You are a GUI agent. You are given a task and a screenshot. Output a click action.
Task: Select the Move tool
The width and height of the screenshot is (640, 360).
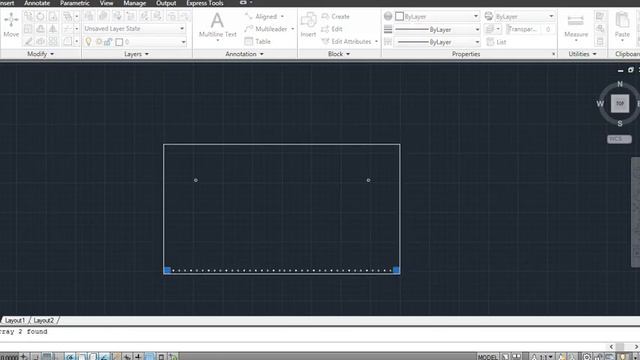click(x=11, y=24)
